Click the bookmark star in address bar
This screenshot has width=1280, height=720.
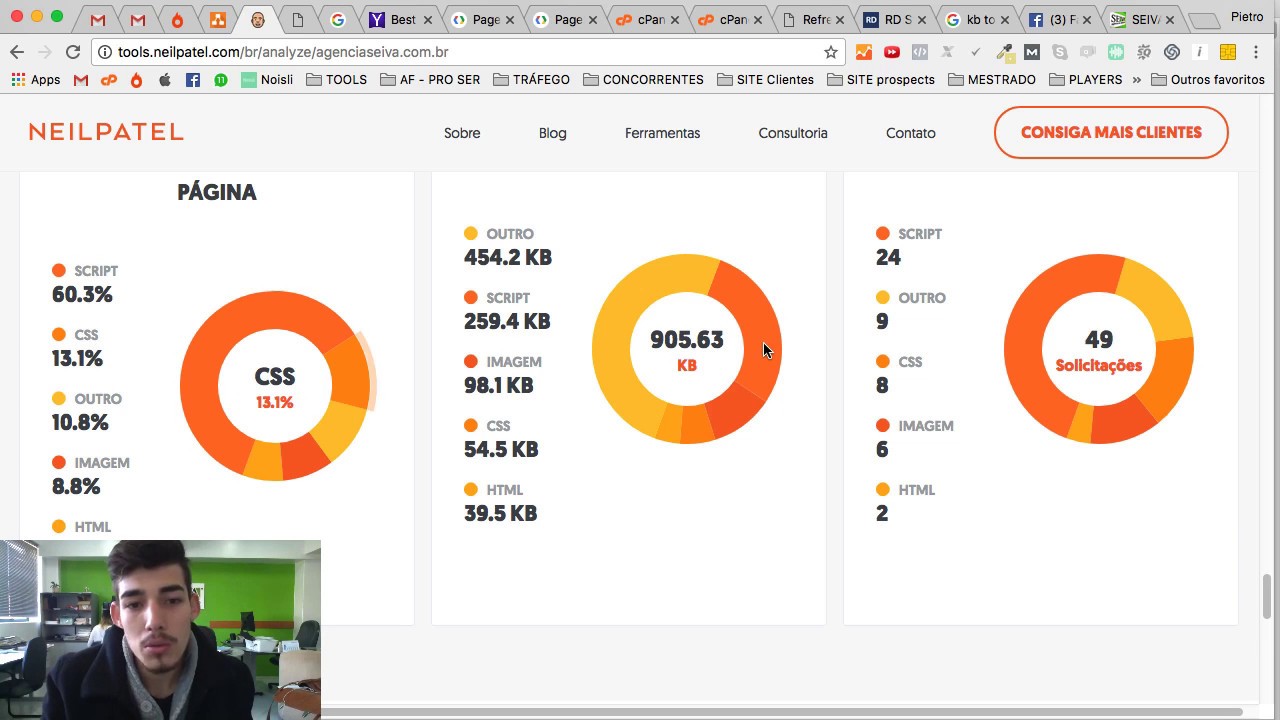830,52
